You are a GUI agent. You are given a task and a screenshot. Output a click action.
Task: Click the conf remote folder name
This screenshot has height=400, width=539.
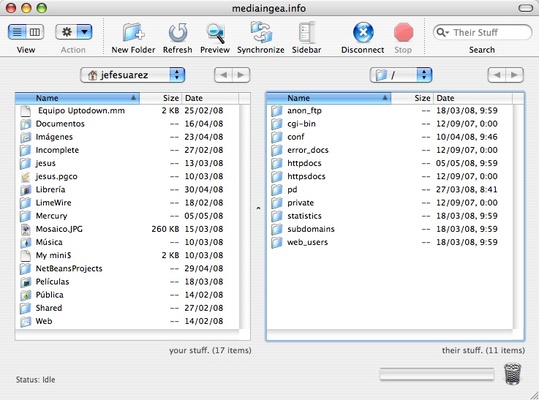coord(296,137)
